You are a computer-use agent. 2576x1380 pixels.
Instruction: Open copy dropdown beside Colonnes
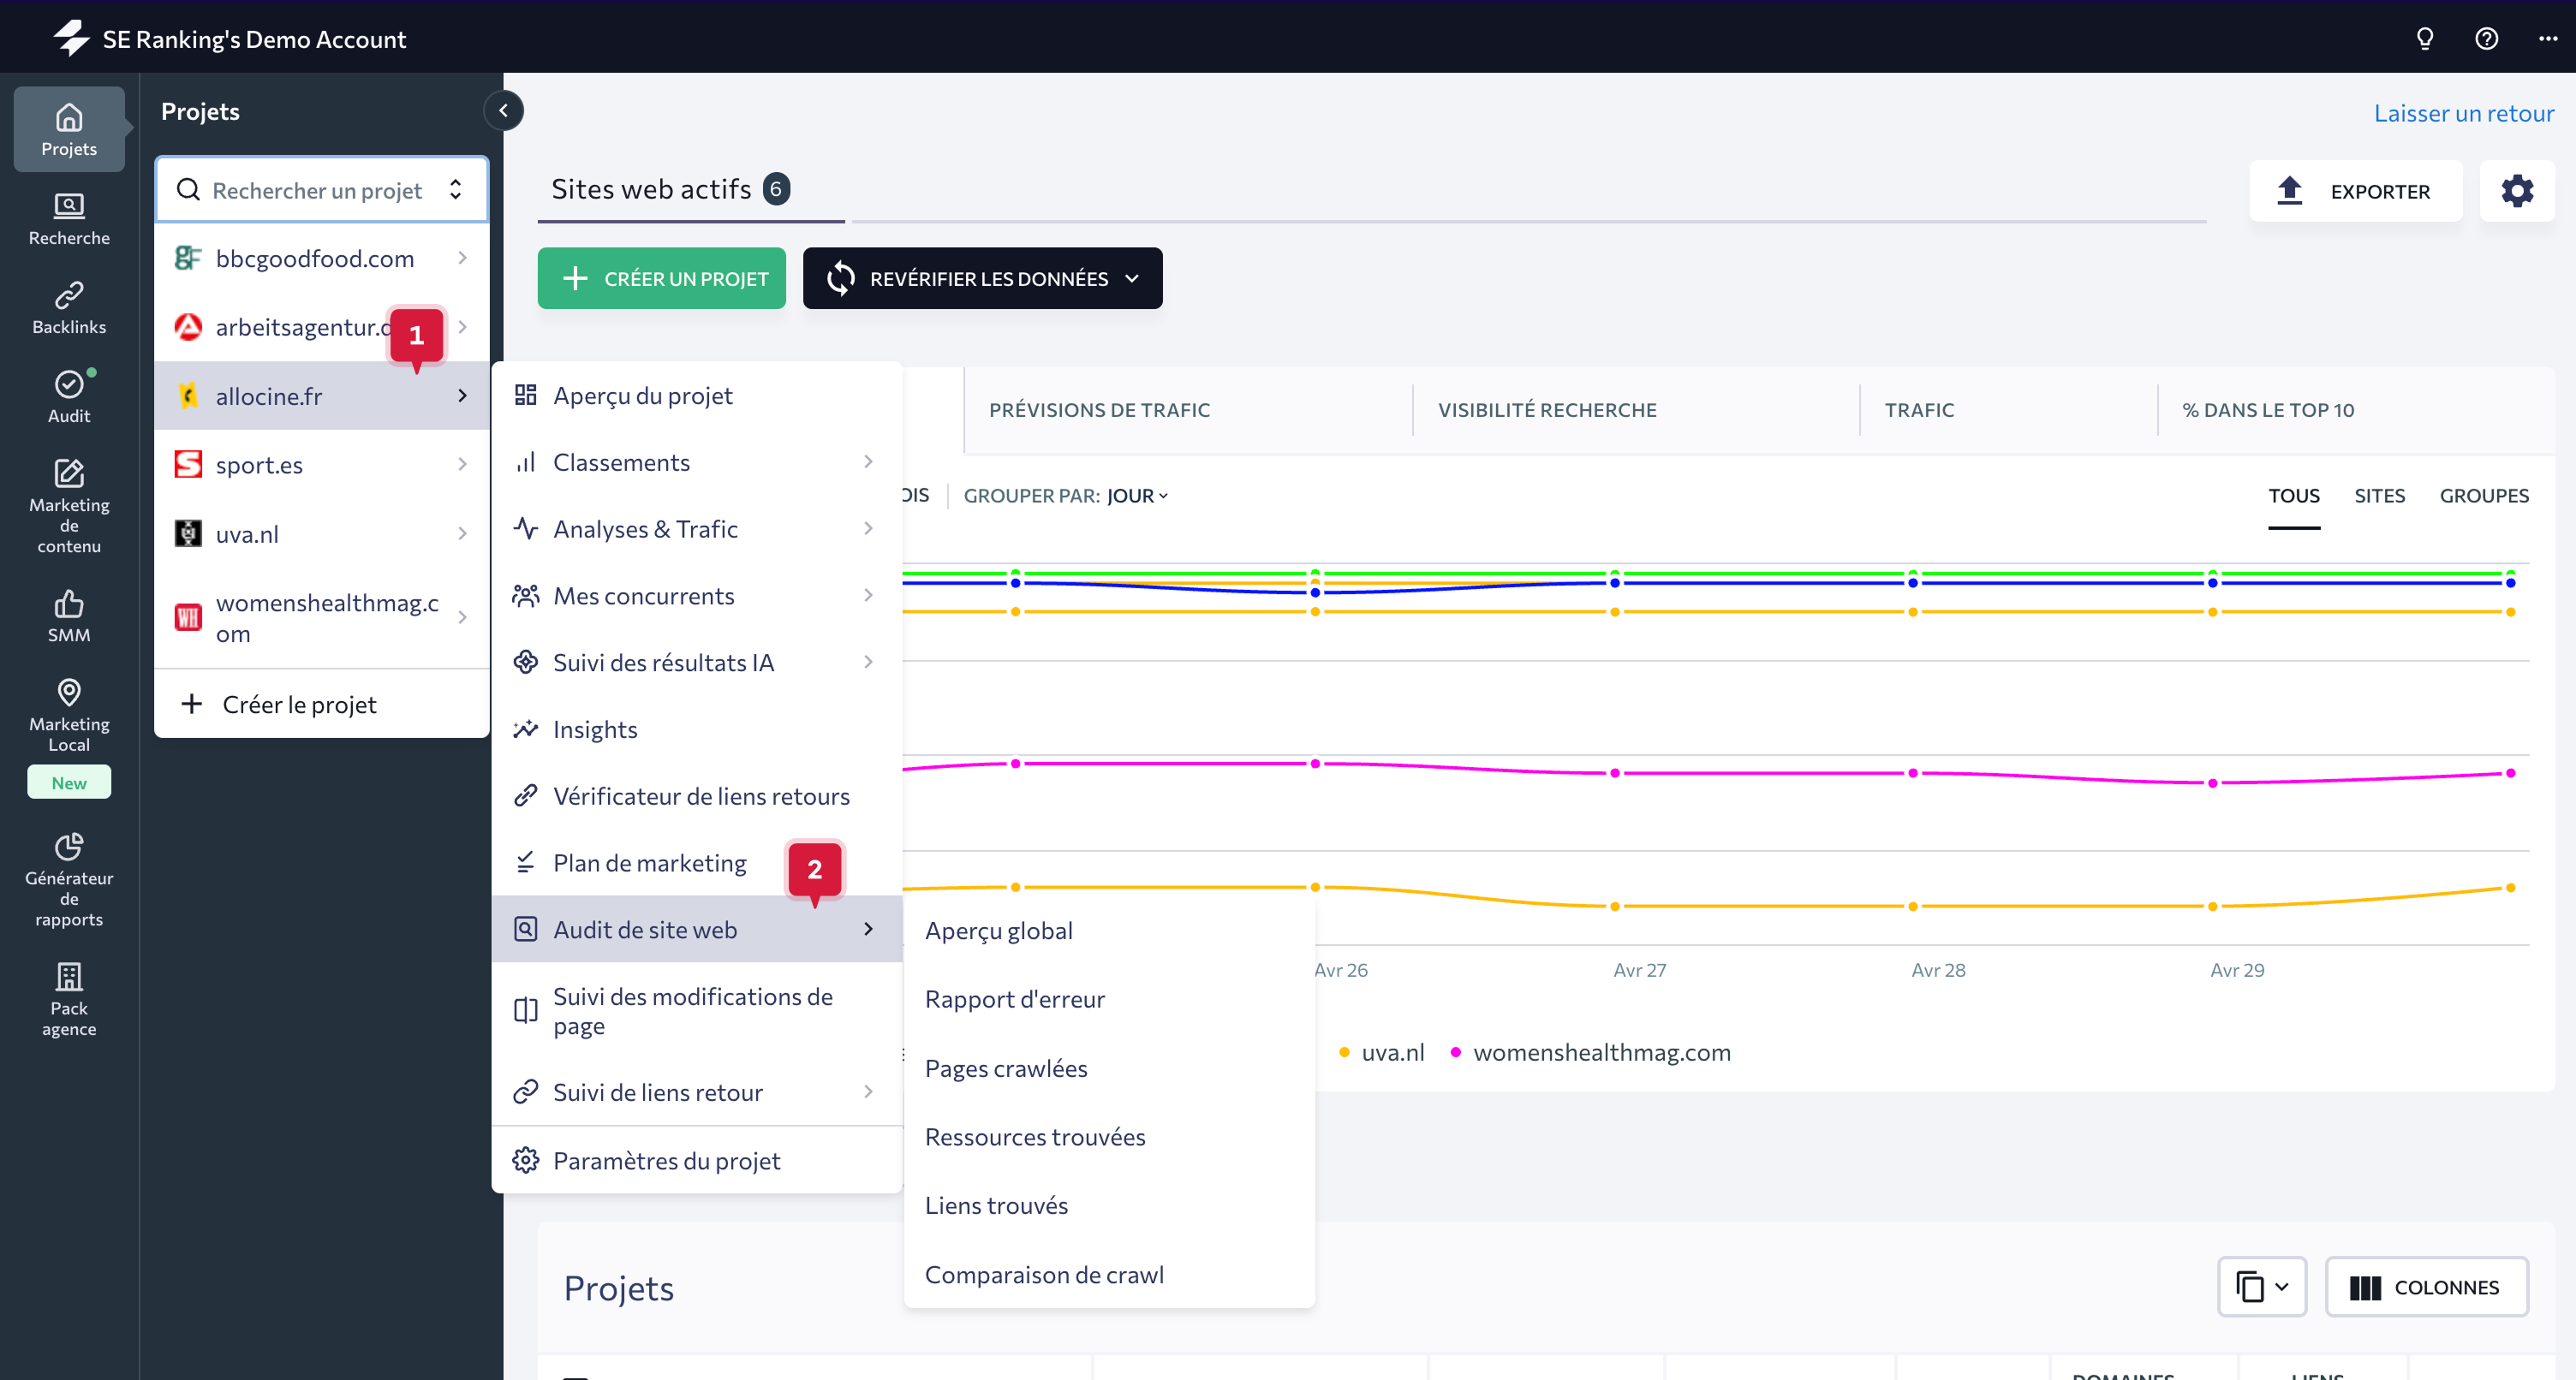pos(2262,1287)
